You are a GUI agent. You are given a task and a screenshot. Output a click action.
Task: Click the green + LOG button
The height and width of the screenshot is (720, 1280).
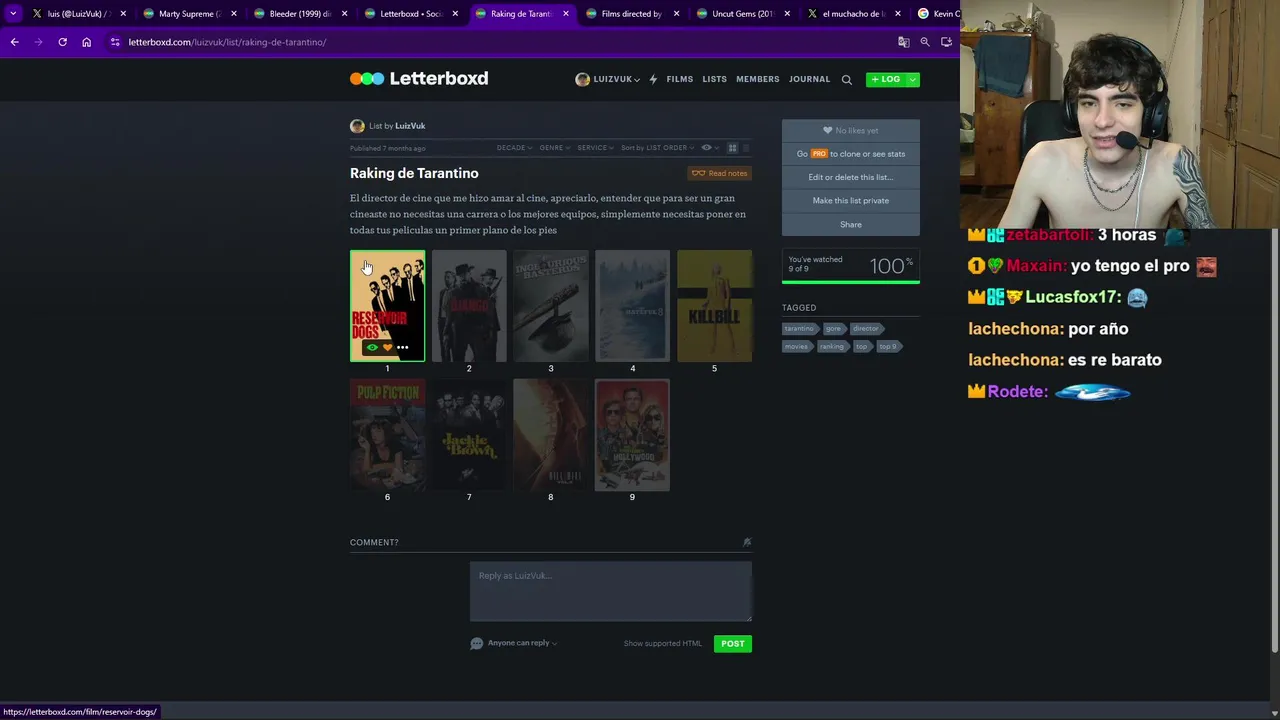click(886, 79)
